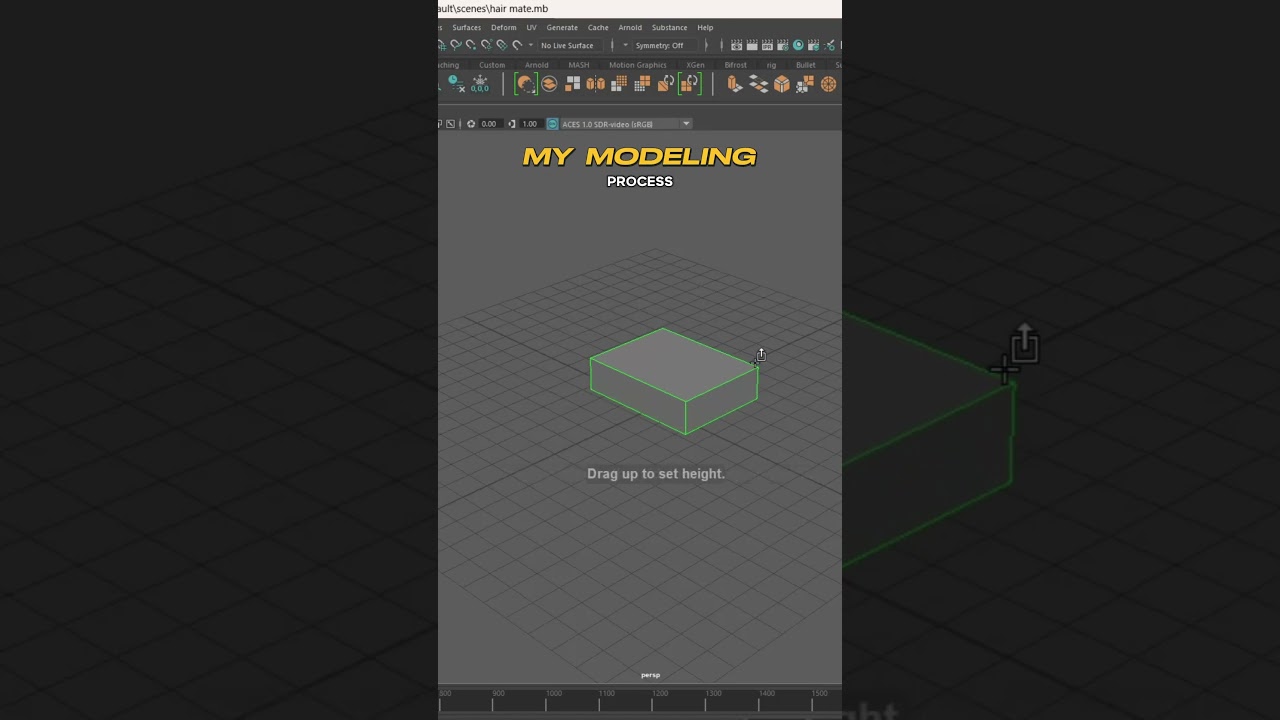
Task: Click the Extrude shelf icon
Action: 735,83
